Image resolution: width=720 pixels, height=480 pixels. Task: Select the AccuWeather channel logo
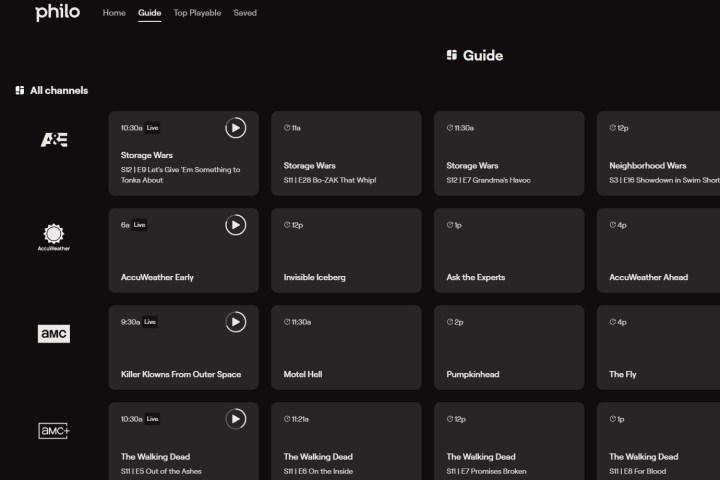(54, 237)
